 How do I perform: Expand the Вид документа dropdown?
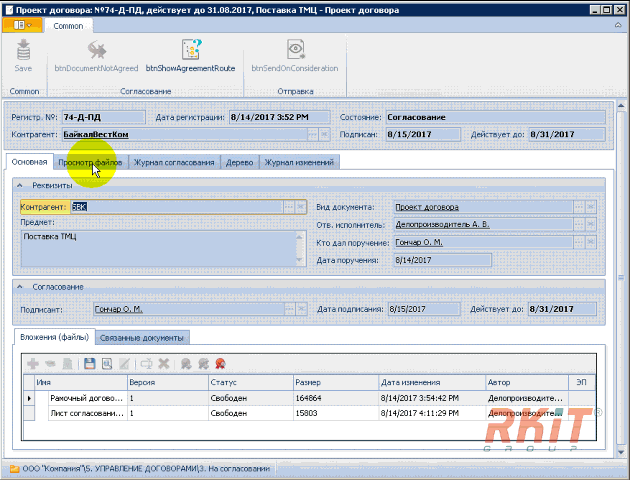point(578,207)
